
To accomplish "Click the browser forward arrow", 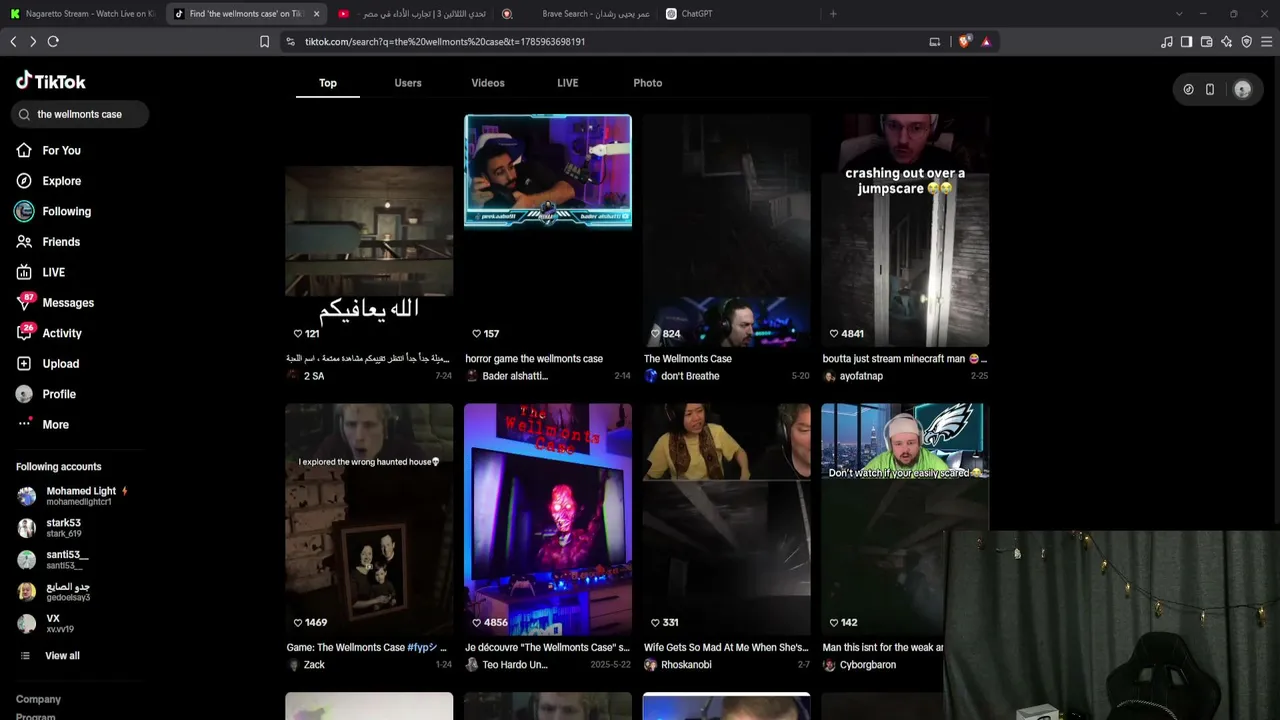I will click(x=33, y=41).
